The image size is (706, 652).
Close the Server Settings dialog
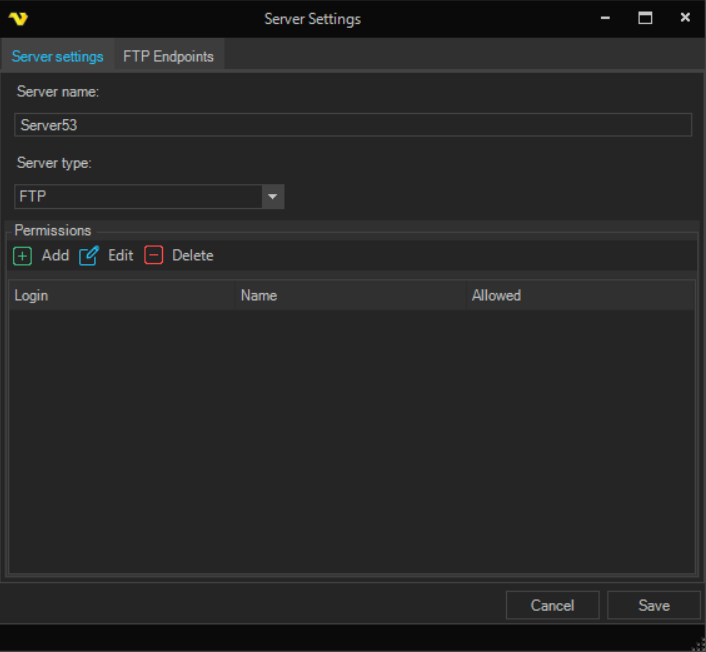685,18
